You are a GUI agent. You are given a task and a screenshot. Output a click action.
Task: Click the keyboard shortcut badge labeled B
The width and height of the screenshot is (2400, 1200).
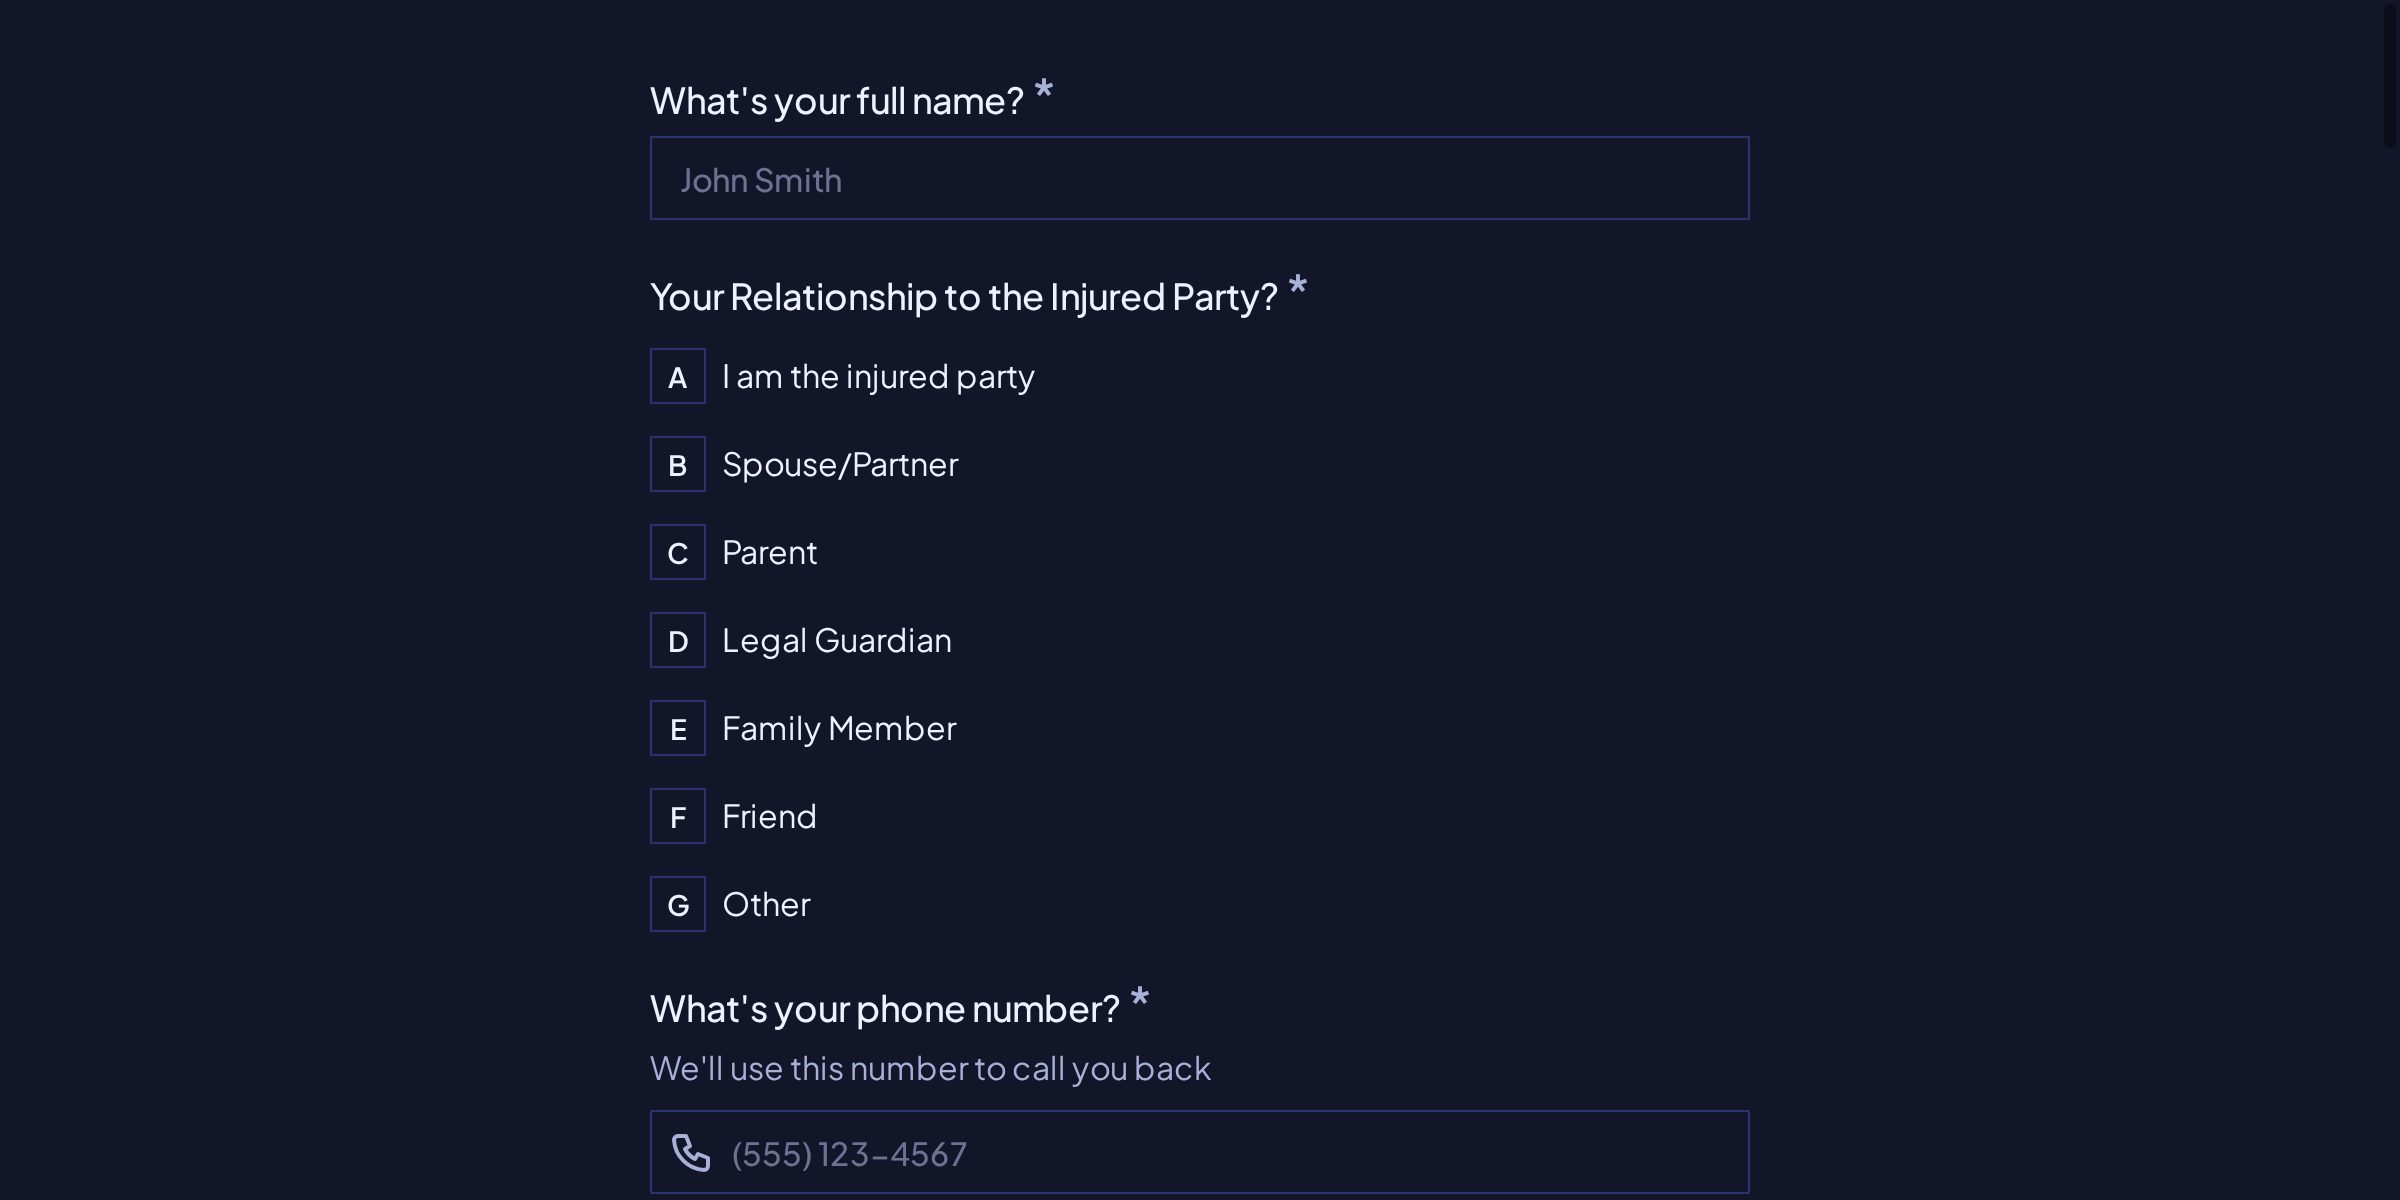click(x=678, y=464)
